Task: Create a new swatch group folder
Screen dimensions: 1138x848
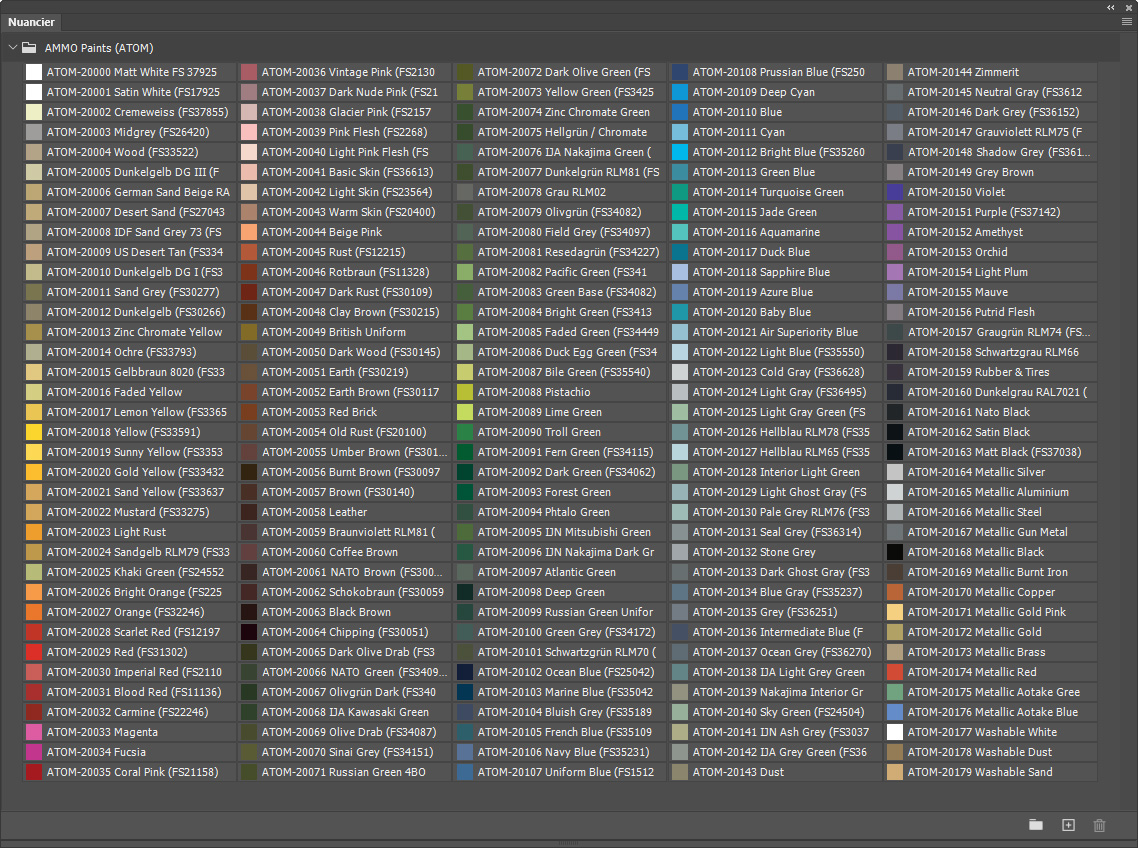Action: (x=1036, y=825)
